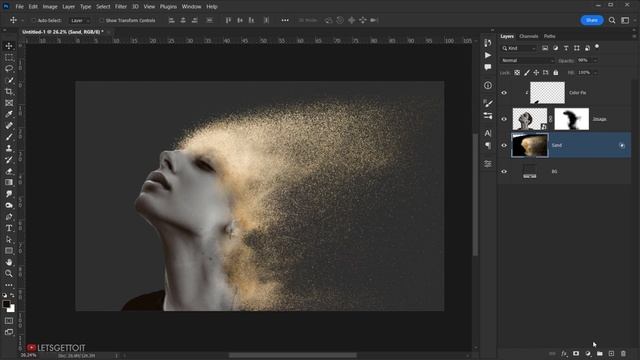Select the Lasso tool

[x=9, y=69]
